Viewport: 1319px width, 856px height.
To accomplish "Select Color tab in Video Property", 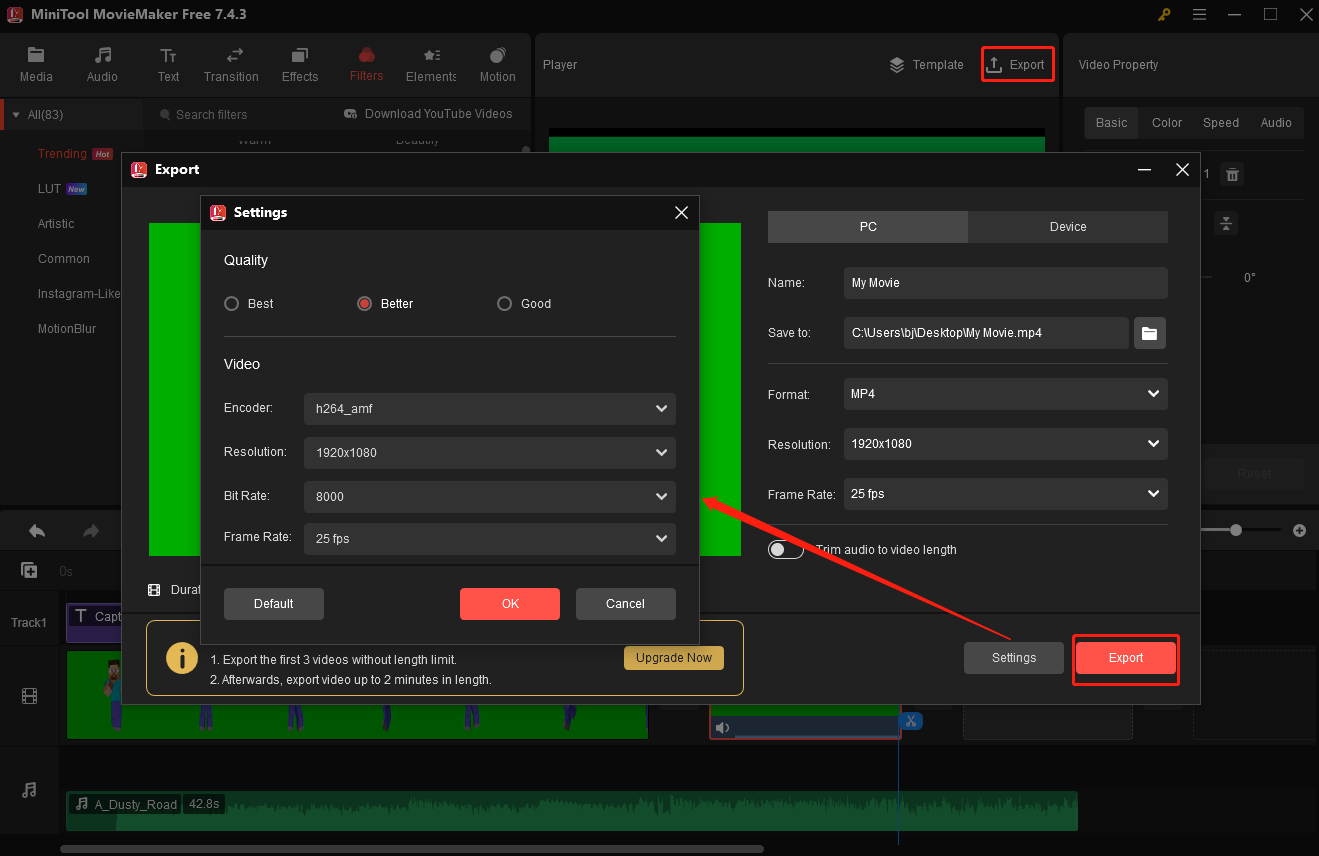I will 1167,123.
